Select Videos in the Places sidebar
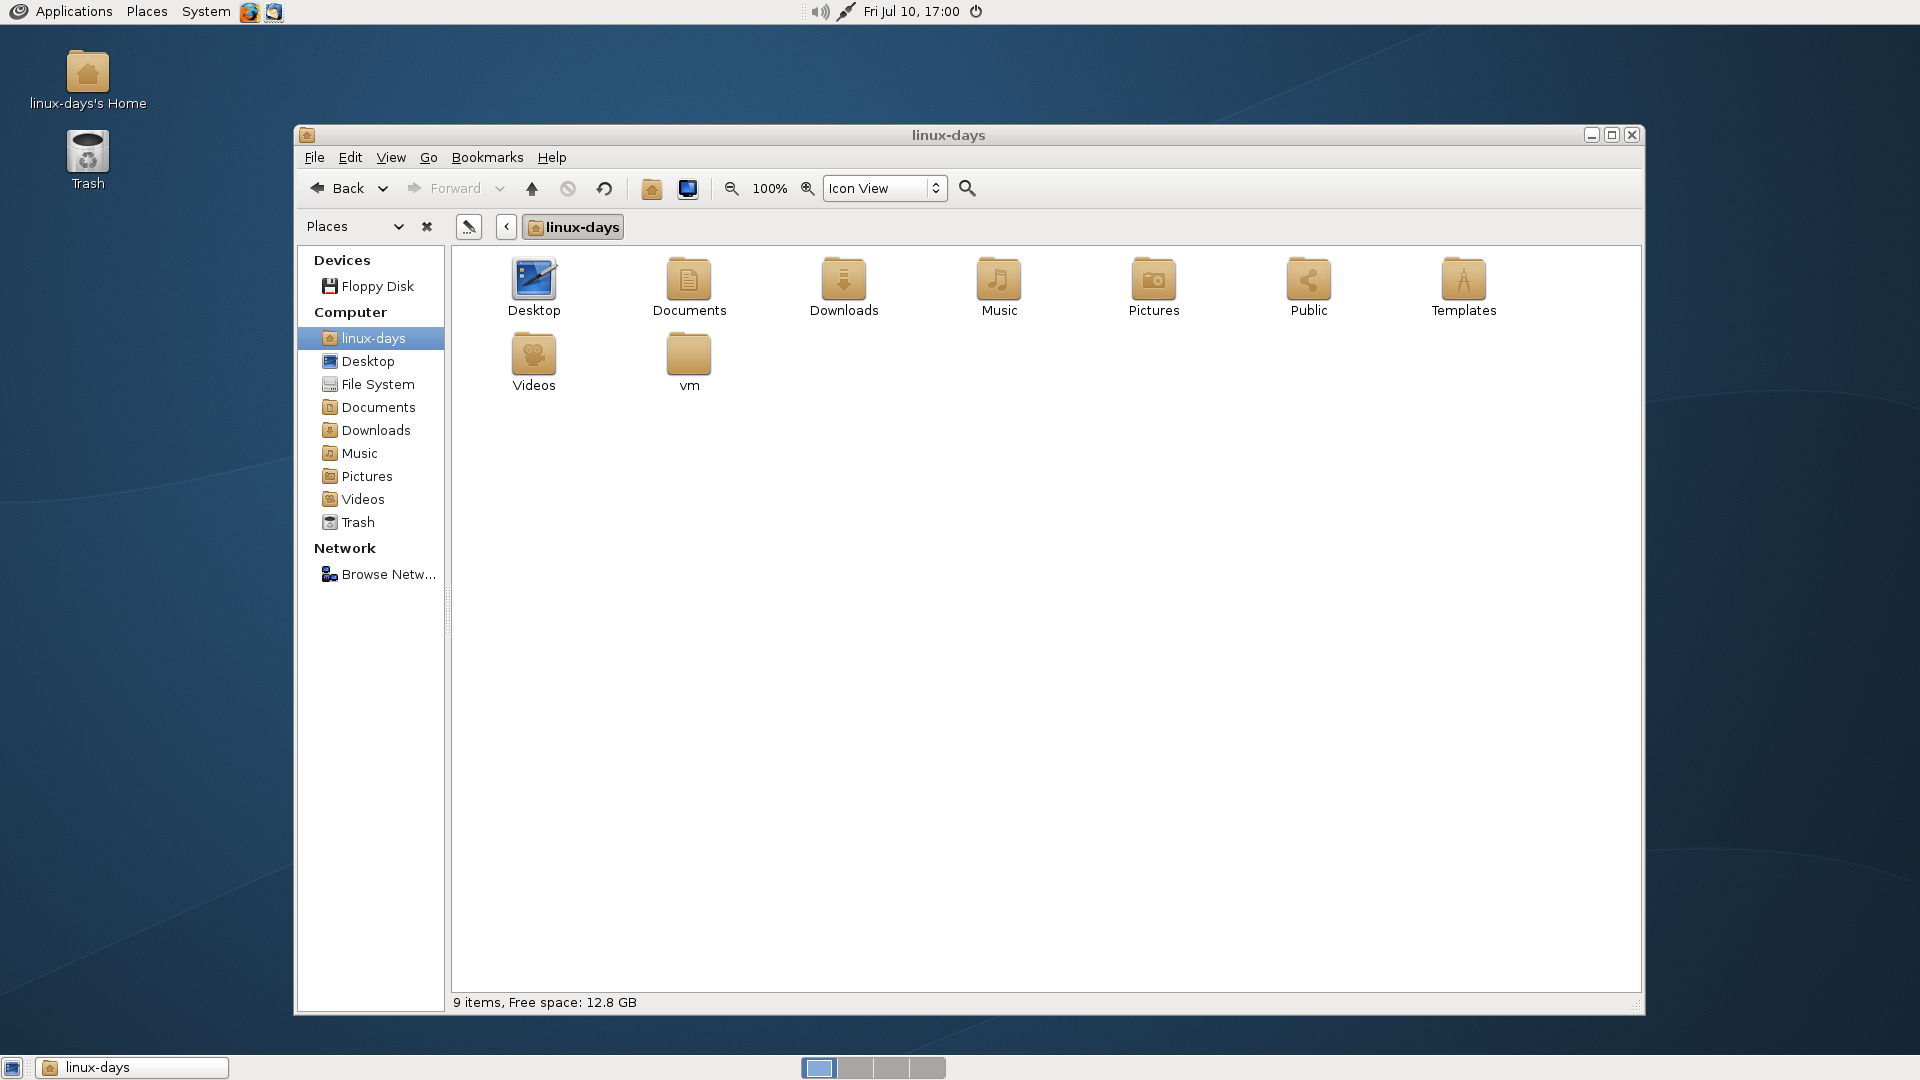Image resolution: width=1920 pixels, height=1080 pixels. 371,500
